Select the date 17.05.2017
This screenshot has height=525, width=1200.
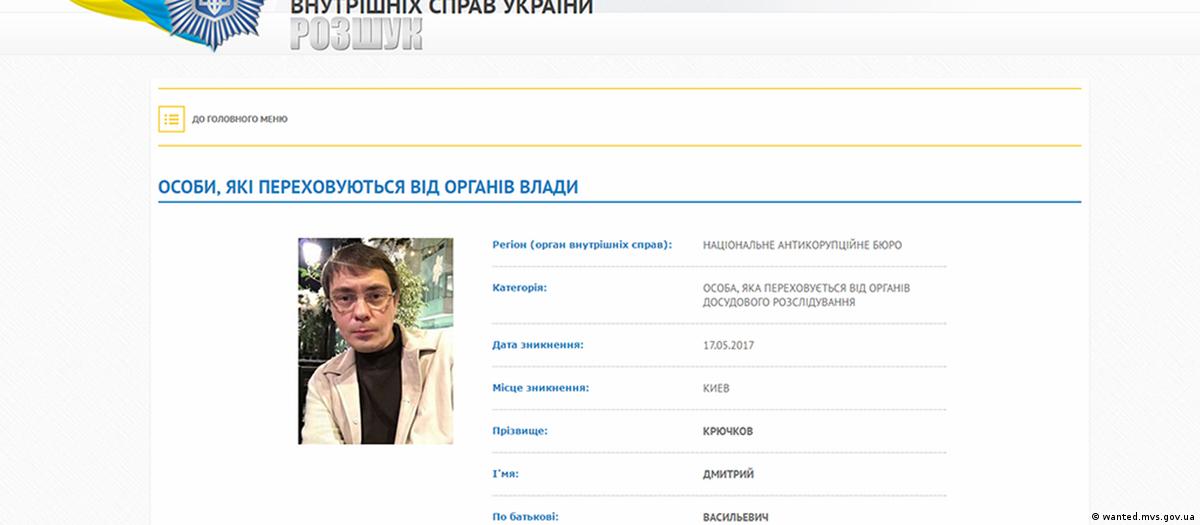728,345
